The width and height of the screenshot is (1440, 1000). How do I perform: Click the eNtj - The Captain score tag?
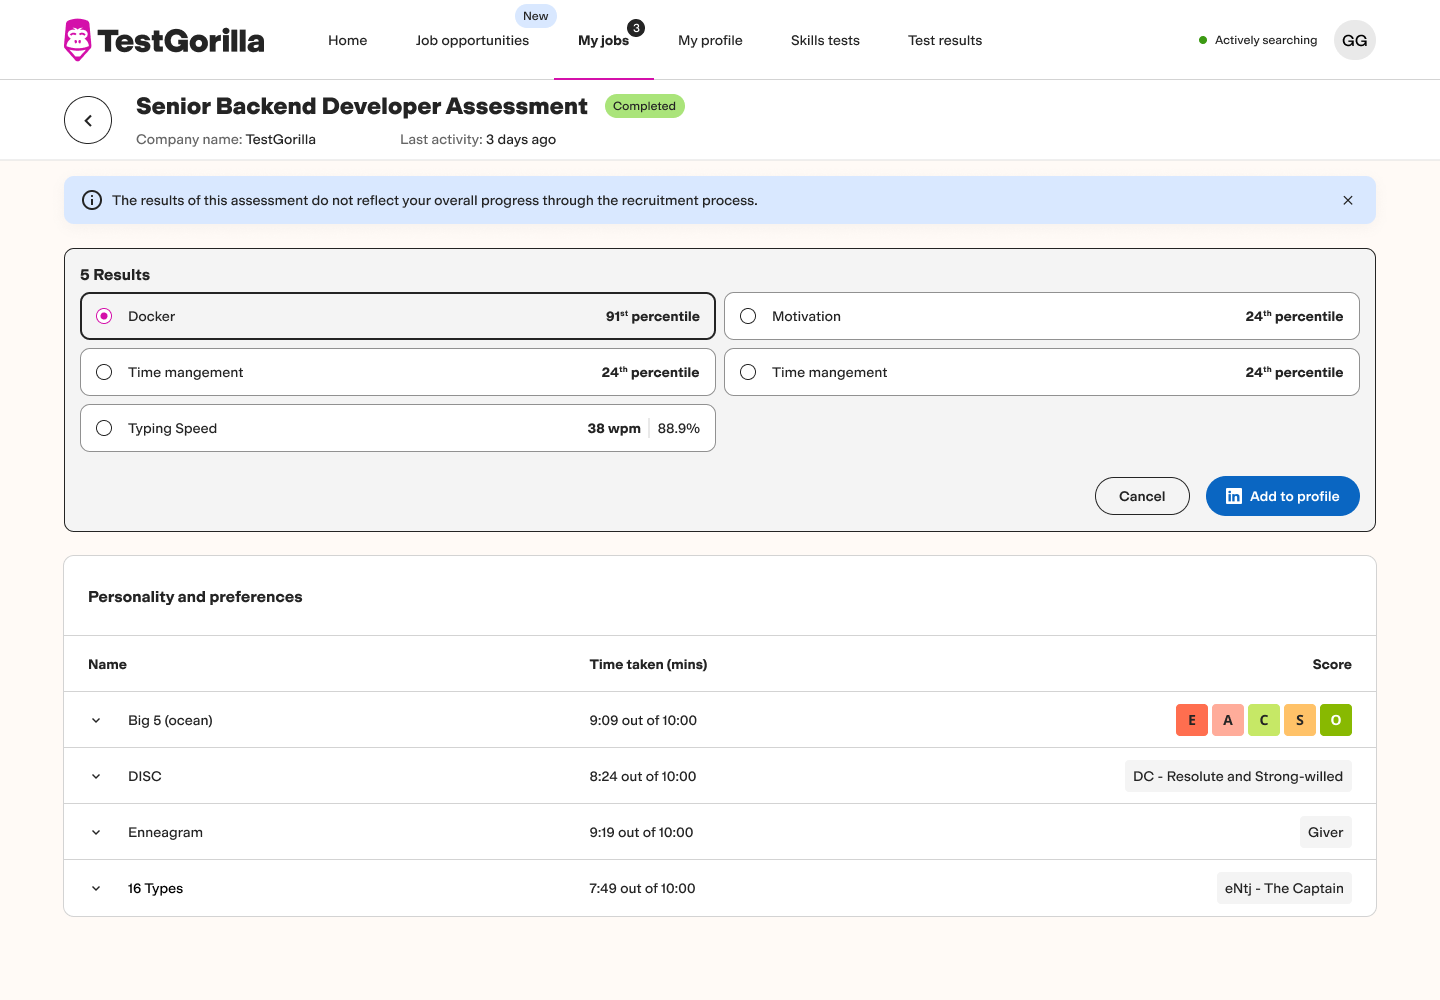click(1284, 888)
